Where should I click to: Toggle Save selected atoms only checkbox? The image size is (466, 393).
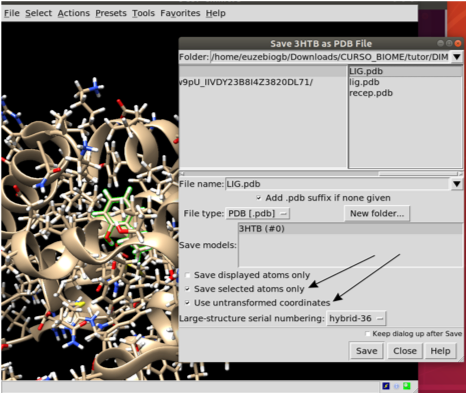click(x=188, y=289)
